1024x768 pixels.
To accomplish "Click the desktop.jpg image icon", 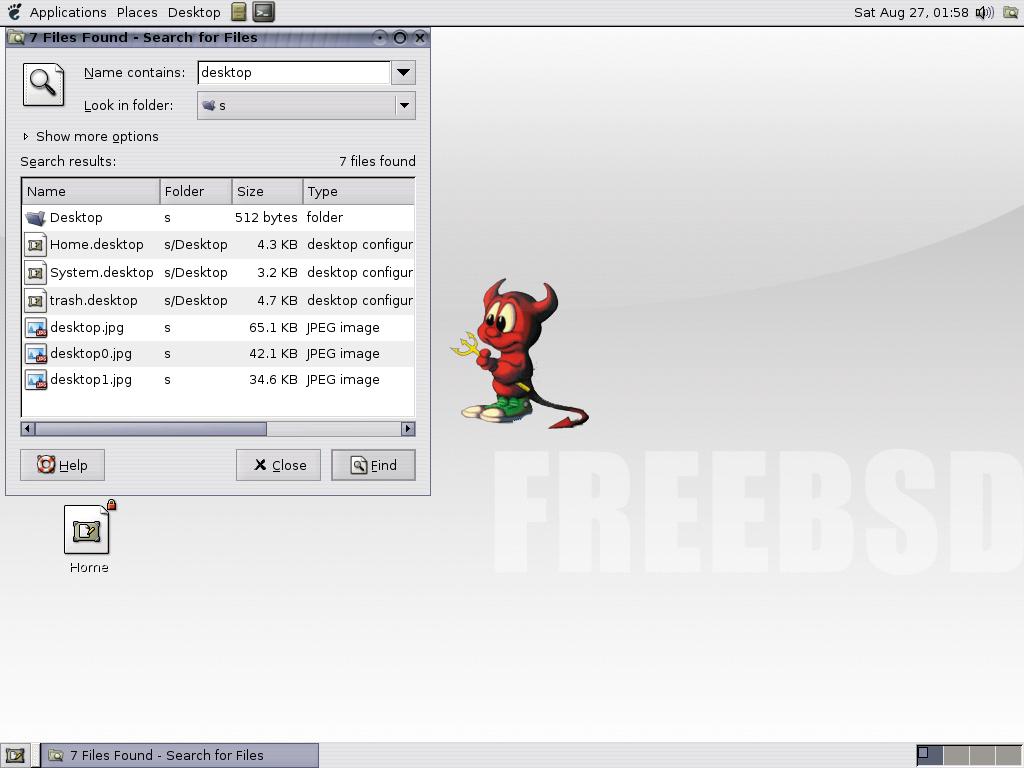I will pos(36,328).
